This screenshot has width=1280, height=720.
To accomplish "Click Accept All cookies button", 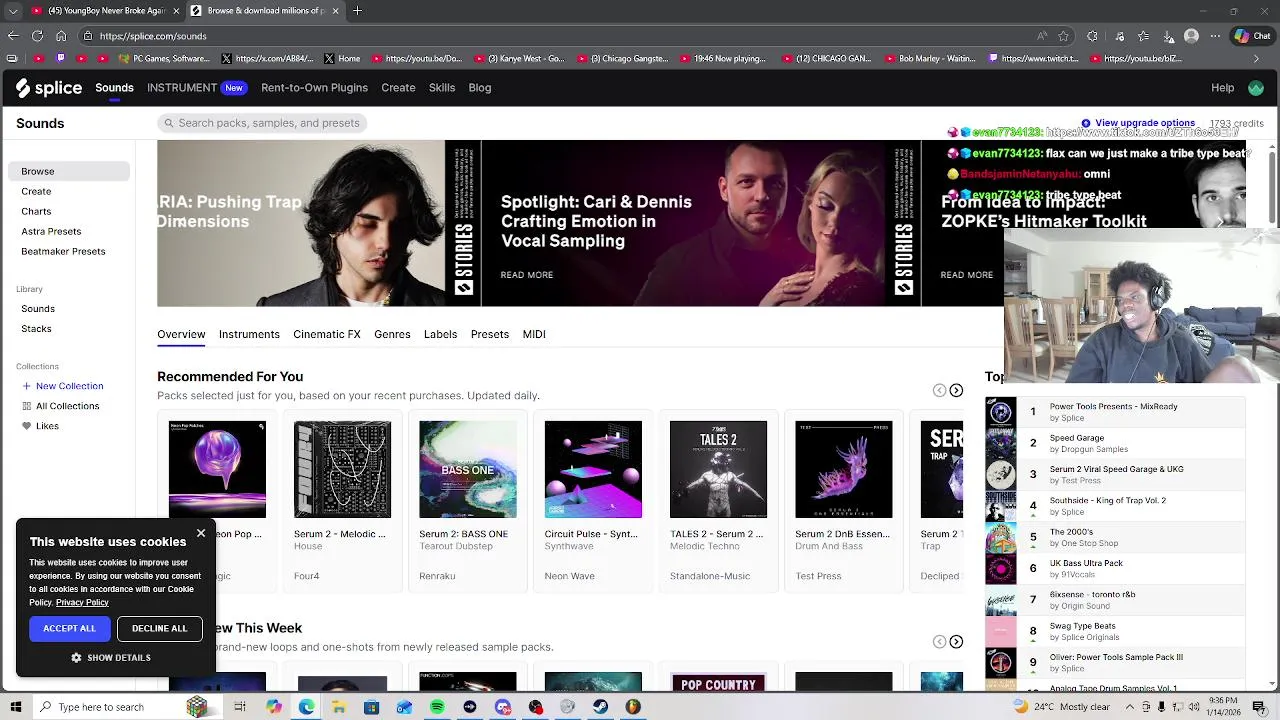I will (70, 629).
